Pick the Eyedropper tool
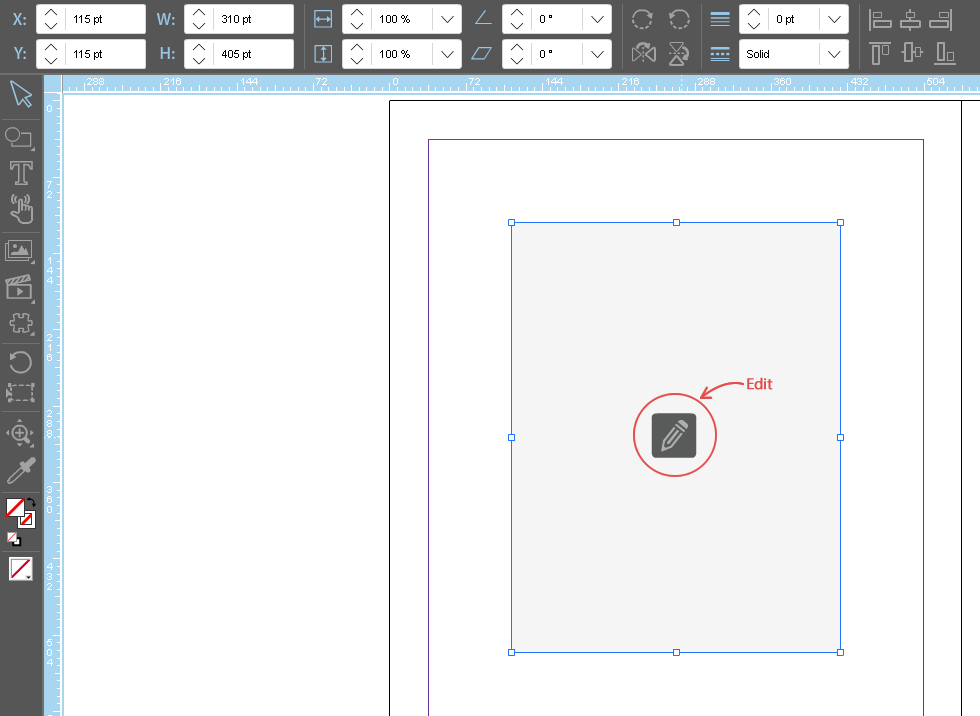The width and height of the screenshot is (980, 716). (20, 471)
